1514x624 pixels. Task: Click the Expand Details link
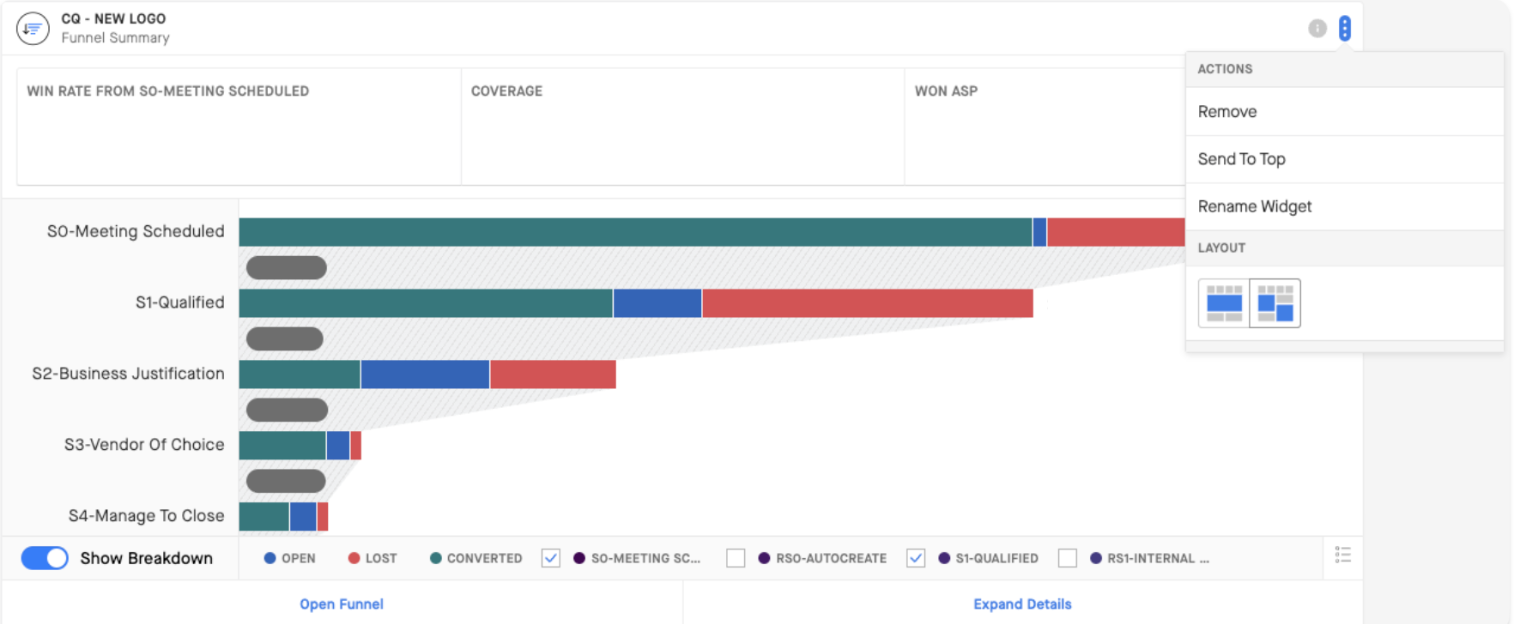click(1022, 604)
